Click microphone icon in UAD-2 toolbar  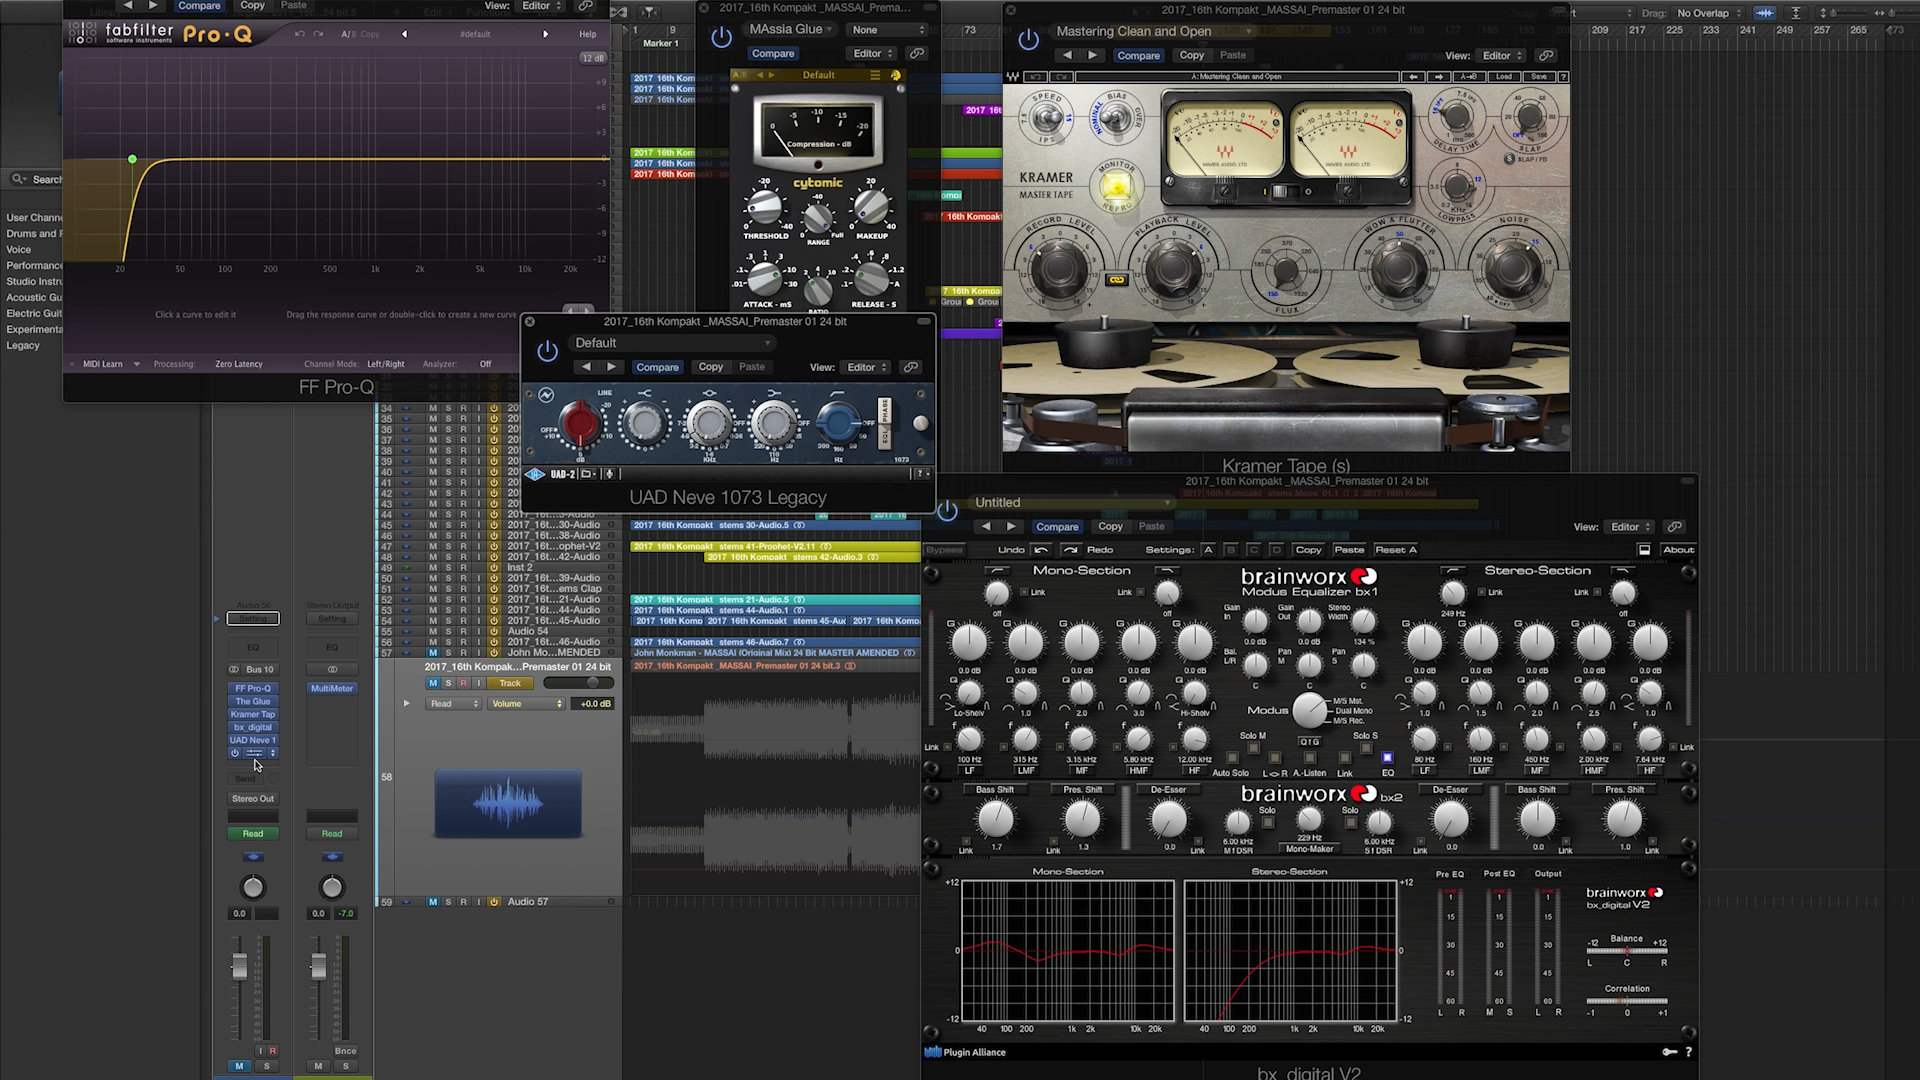(609, 474)
